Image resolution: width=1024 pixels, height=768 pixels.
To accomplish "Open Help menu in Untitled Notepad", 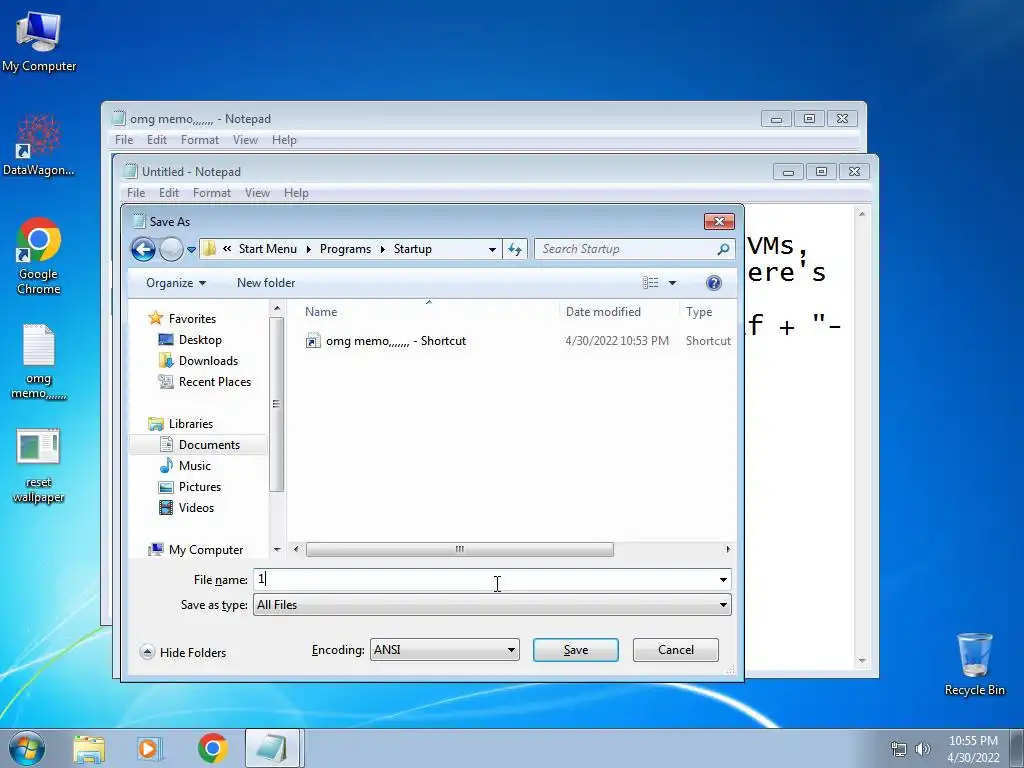I will pyautogui.click(x=296, y=193).
